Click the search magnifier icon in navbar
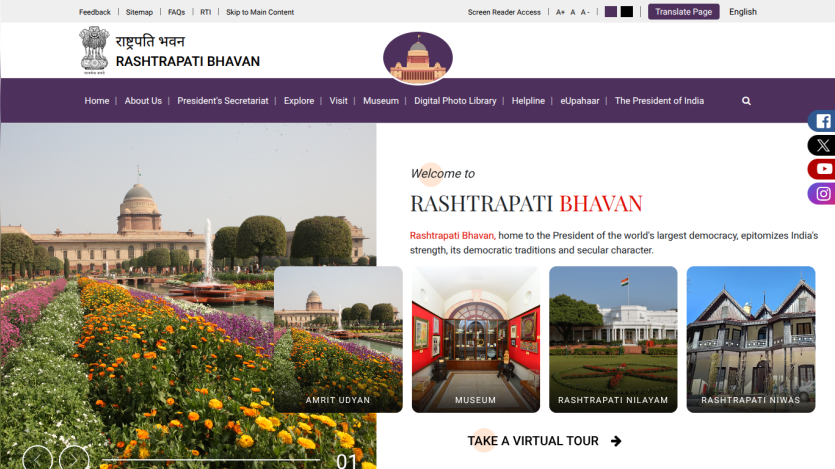The image size is (835, 469). 746,101
